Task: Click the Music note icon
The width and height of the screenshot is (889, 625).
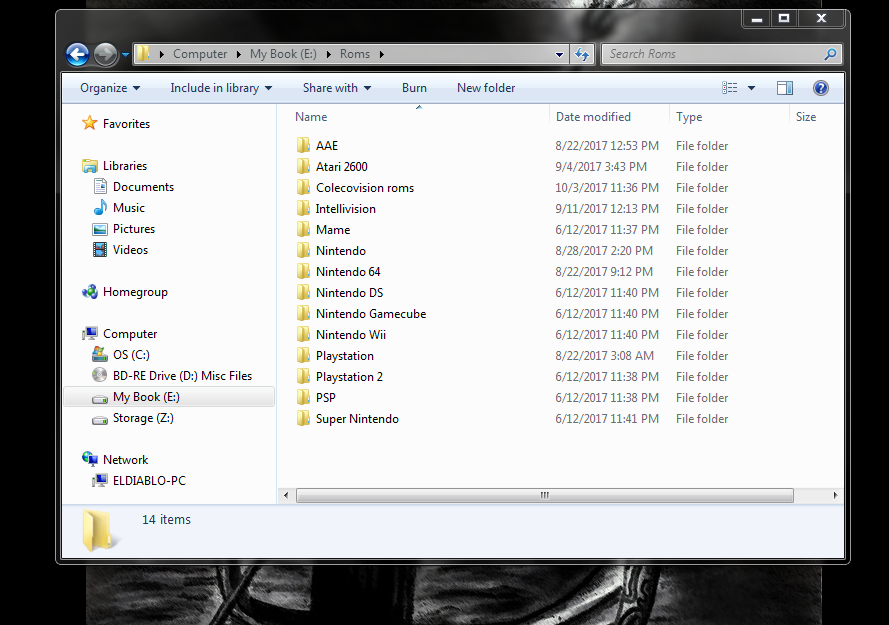Action: (100, 208)
